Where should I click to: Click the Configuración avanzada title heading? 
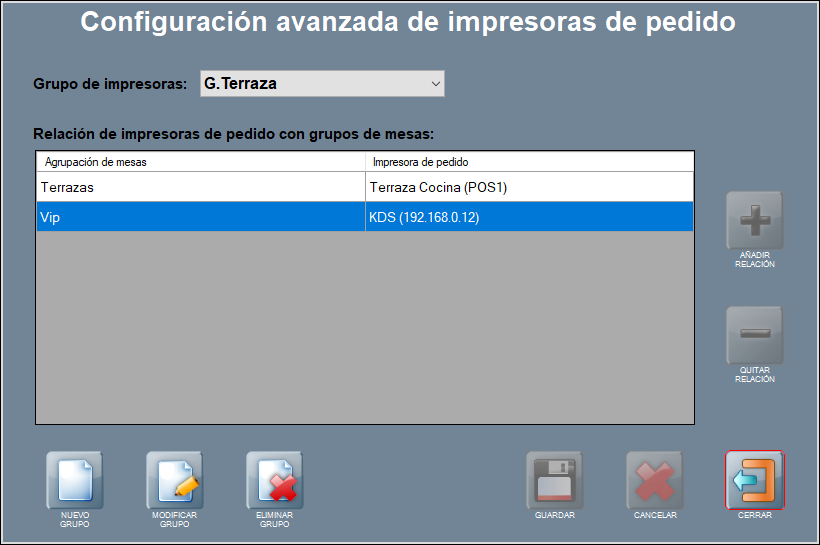(408, 22)
